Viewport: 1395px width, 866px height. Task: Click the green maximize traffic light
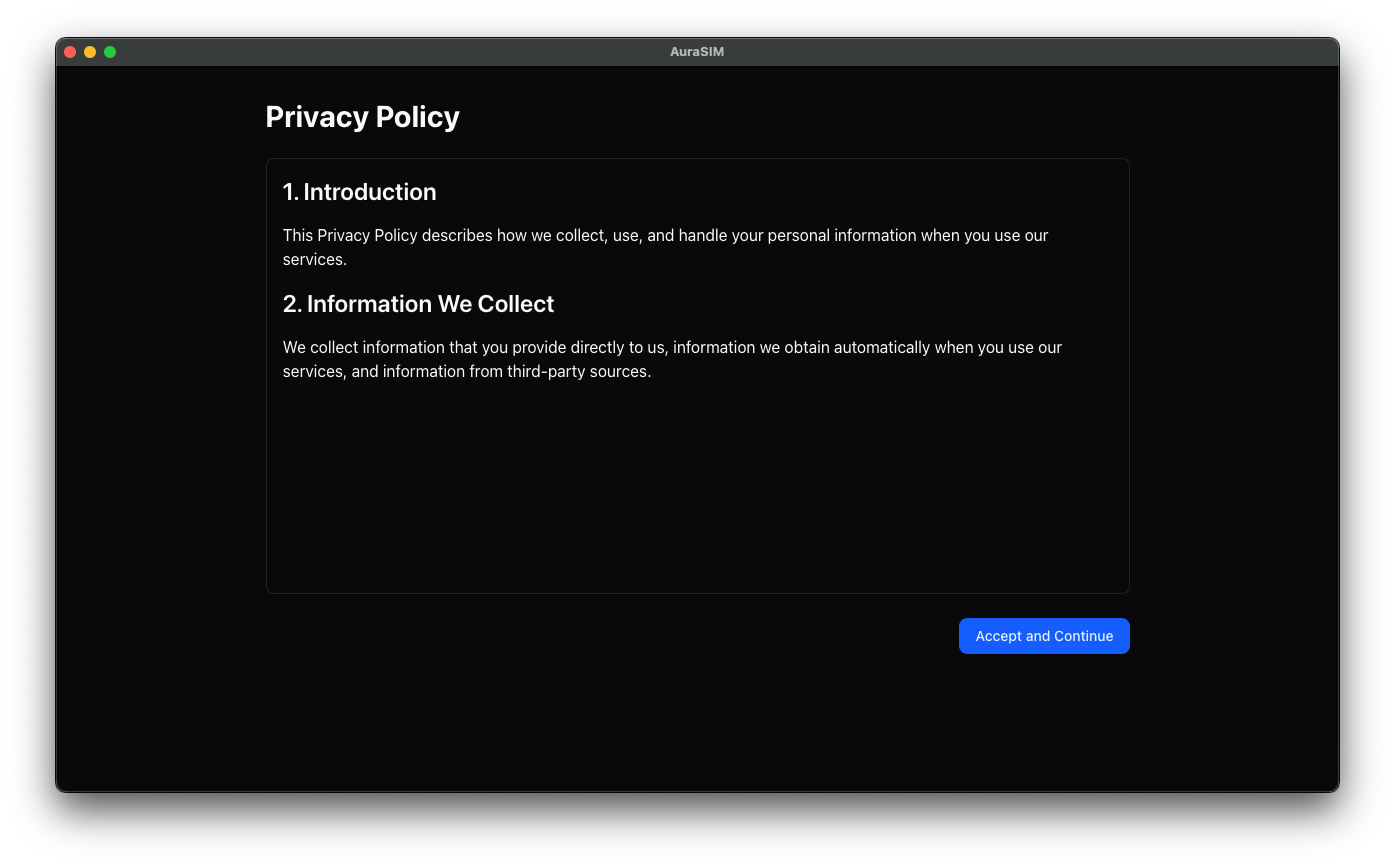tap(110, 51)
